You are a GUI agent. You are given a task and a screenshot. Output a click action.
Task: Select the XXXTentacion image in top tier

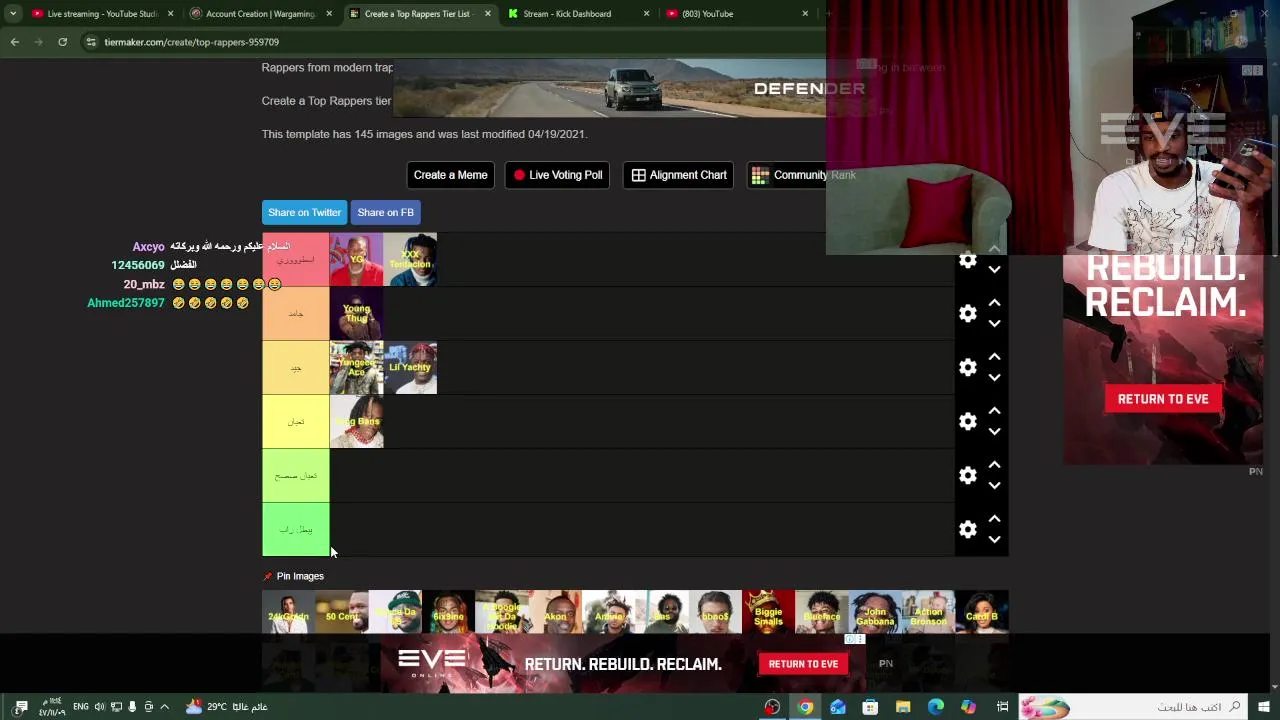tap(410, 260)
